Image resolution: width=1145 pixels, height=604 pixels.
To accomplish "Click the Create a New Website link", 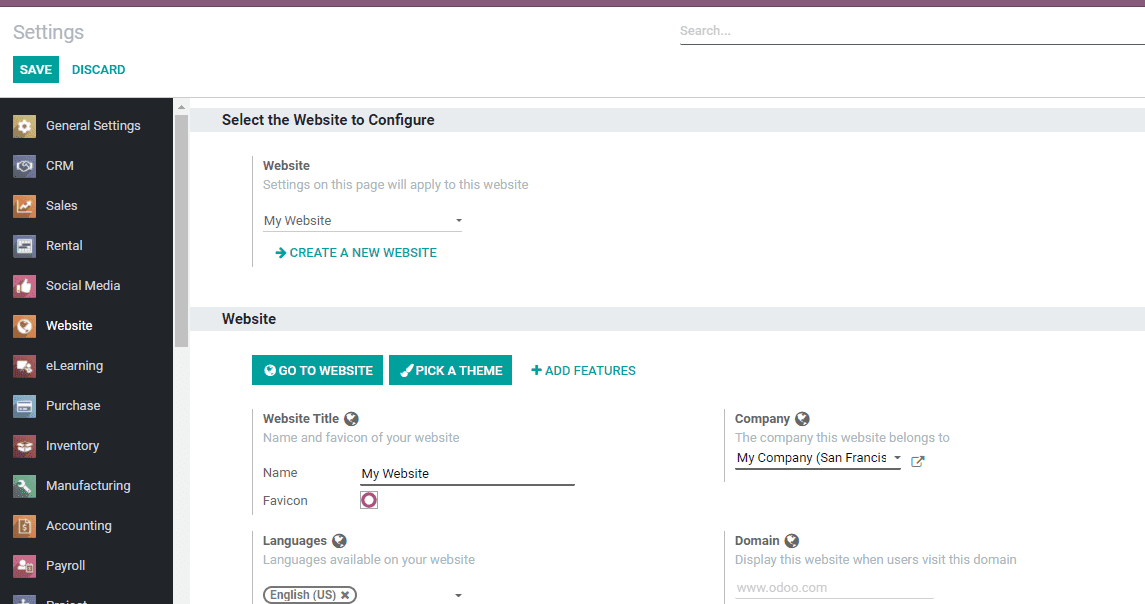I will coord(362,253).
